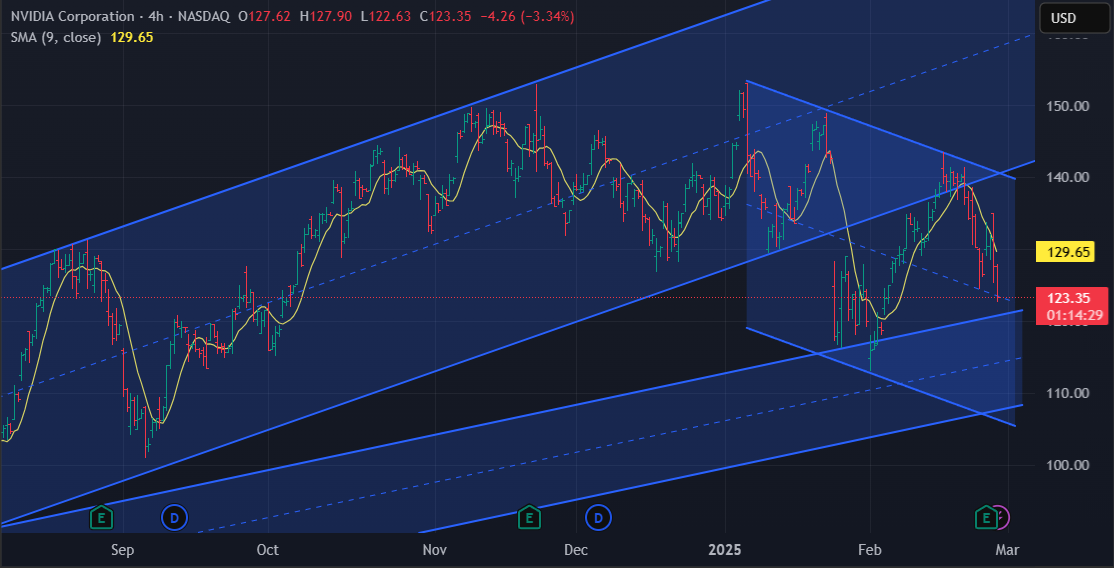The image size is (1114, 568).
Task: Open the earnings marker left of the Sep label
Action: point(102,518)
